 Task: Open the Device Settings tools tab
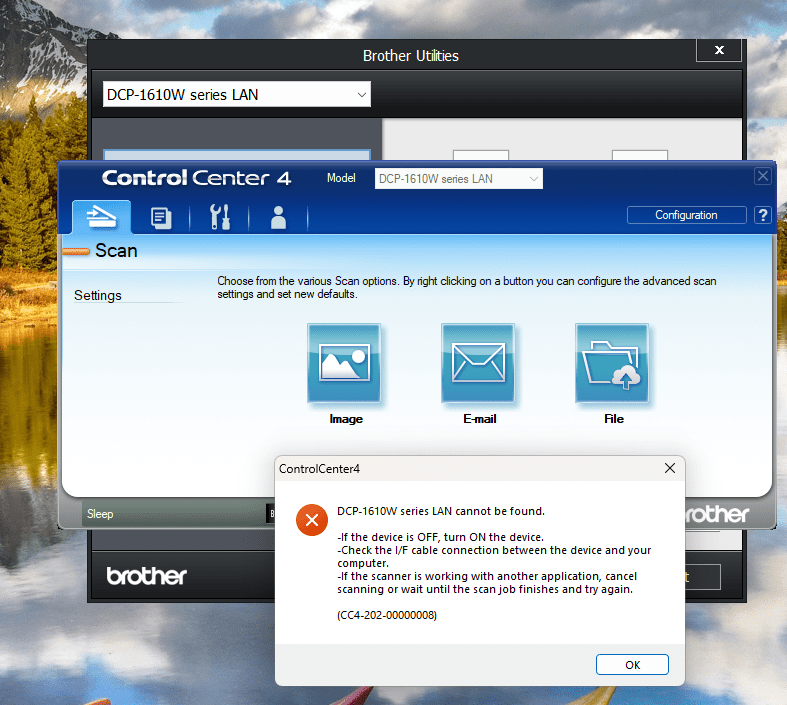pos(220,217)
